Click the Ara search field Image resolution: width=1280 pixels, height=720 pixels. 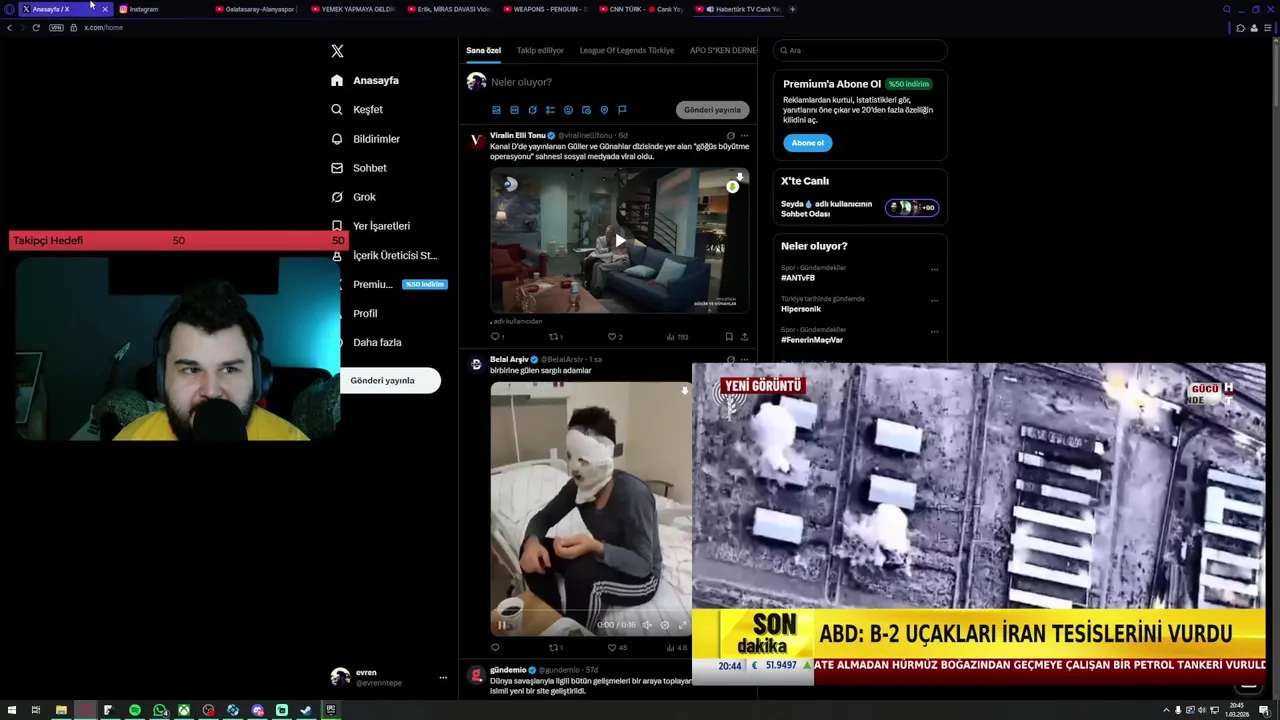click(860, 50)
